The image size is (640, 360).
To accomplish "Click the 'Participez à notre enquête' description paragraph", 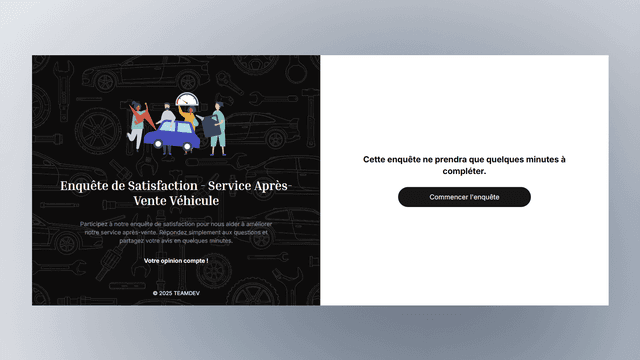I will tap(176, 232).
